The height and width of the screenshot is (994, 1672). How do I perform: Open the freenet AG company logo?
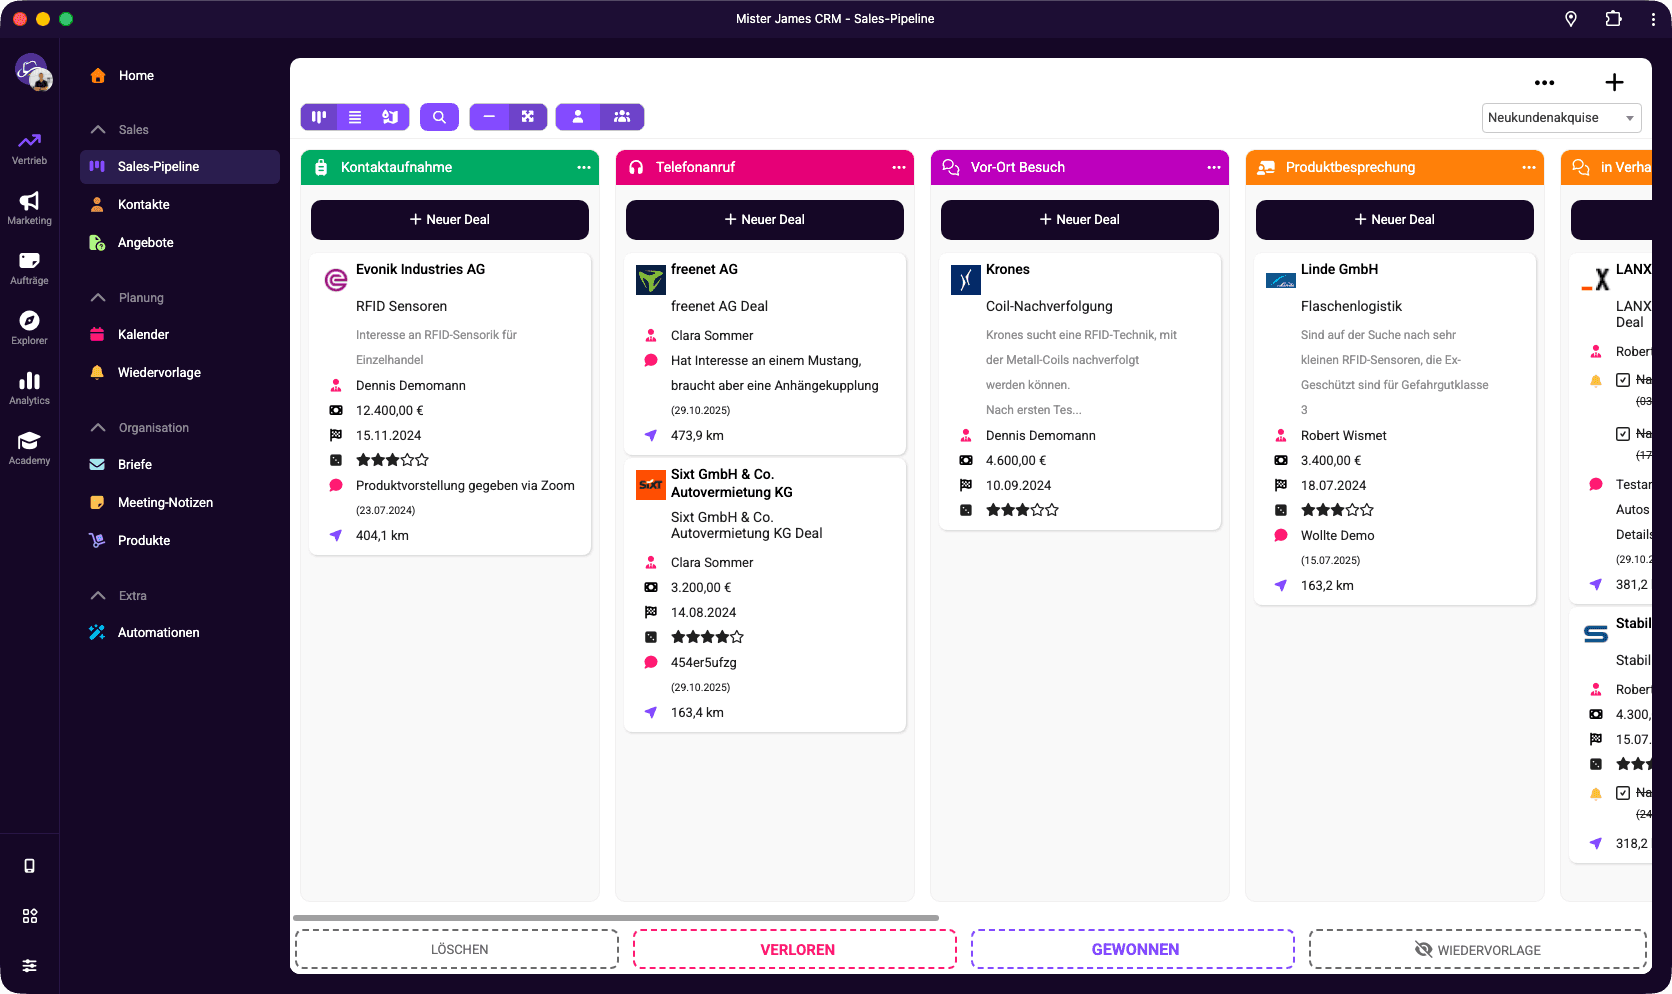[651, 280]
